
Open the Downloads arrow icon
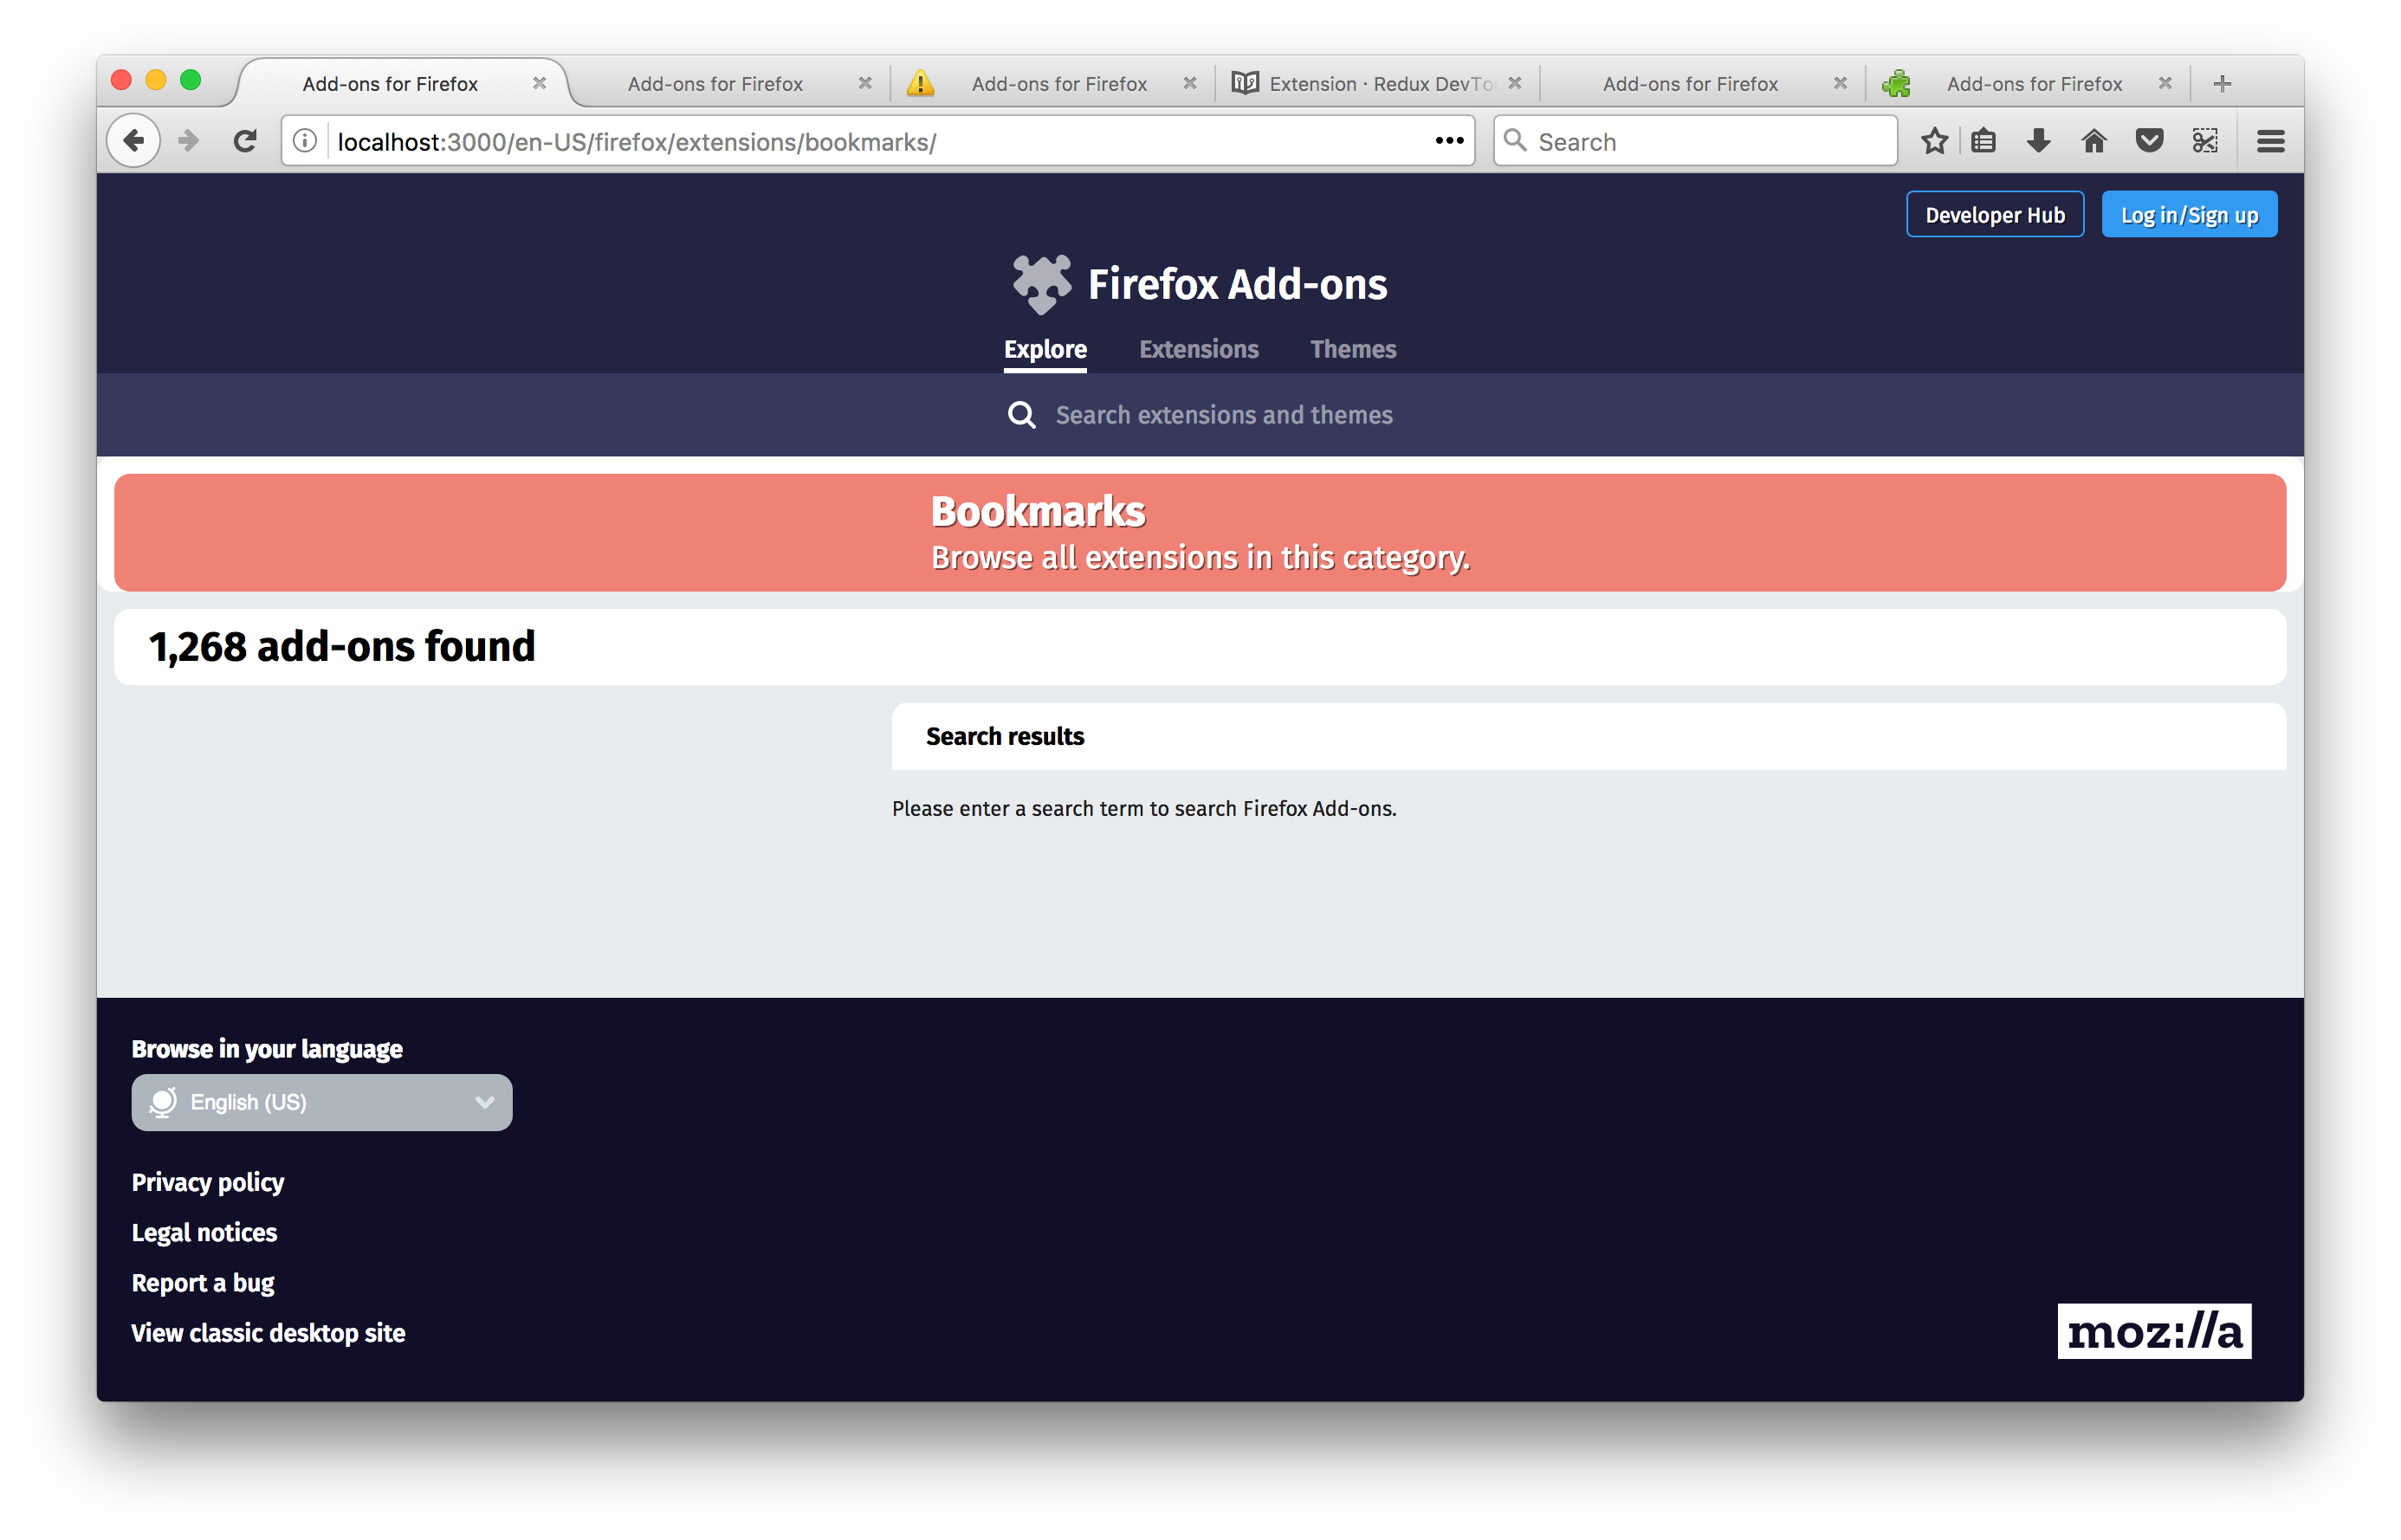click(2038, 141)
